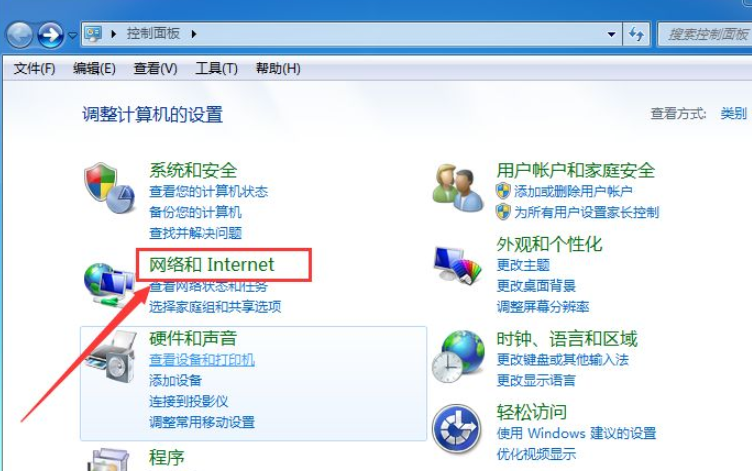Screen dimensions: 752x473
Task: Go forward with the blue arrow button
Action: 50,35
